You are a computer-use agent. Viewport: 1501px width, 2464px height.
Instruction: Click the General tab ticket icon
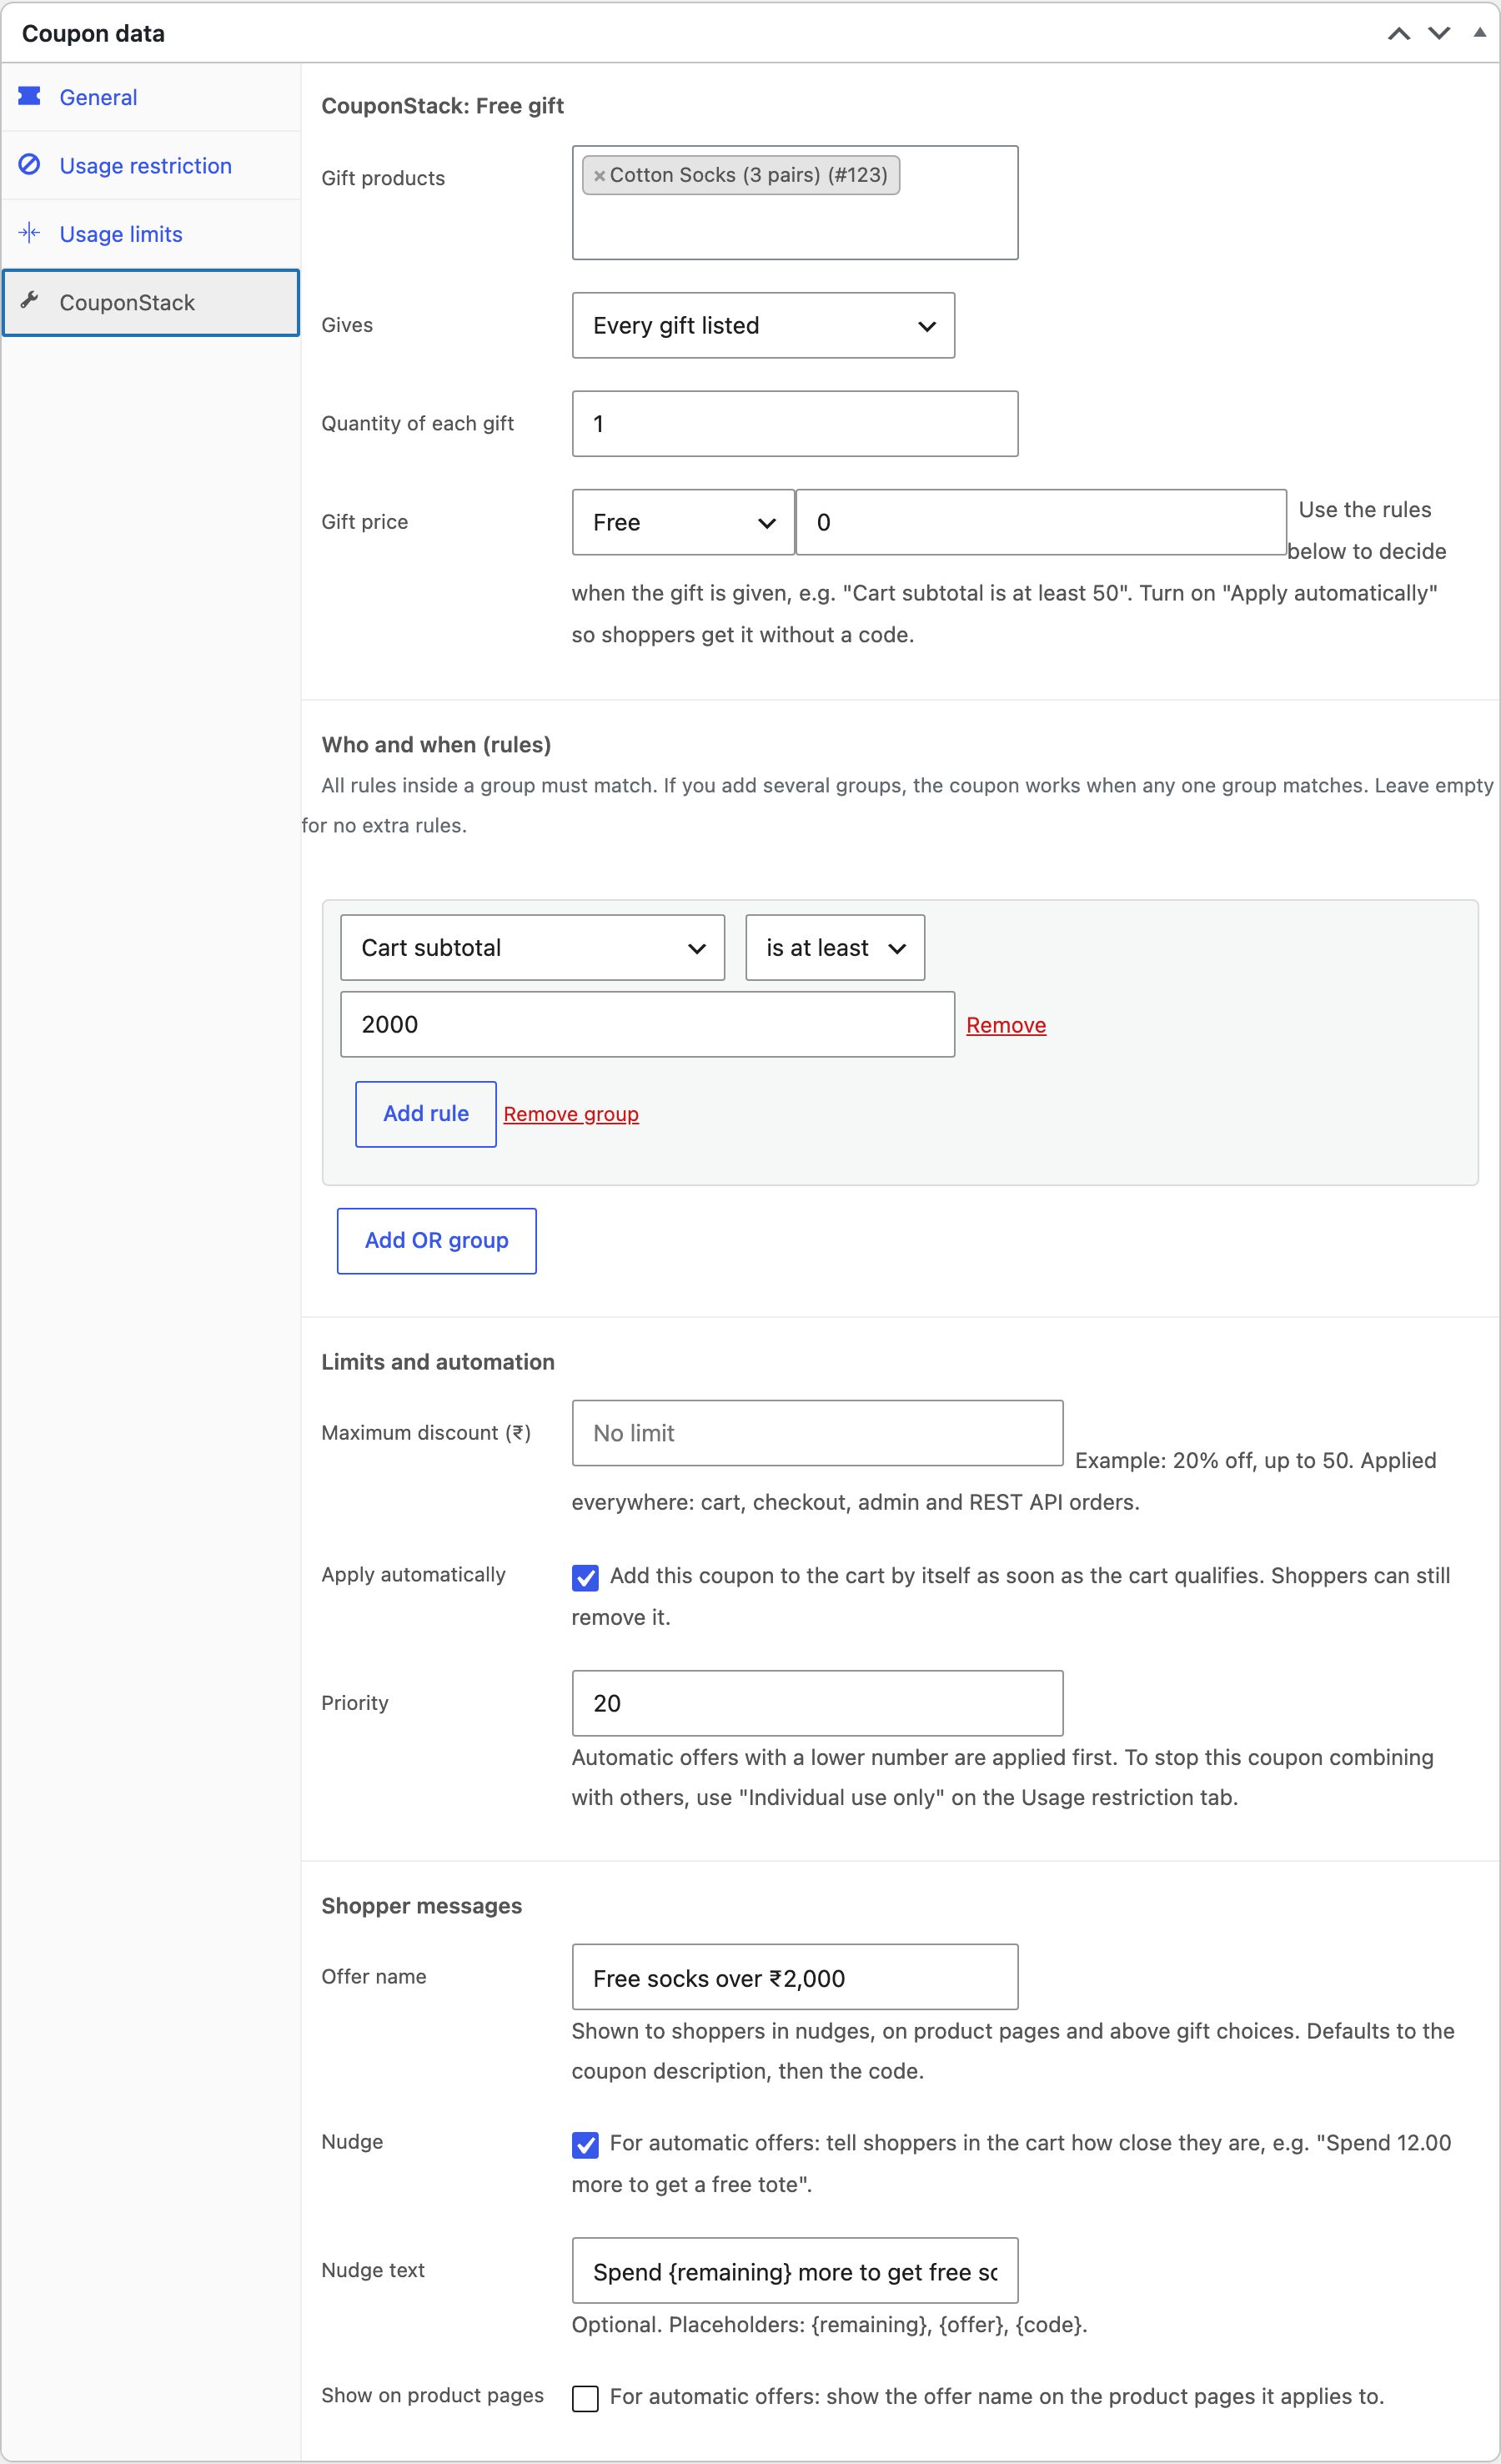(x=30, y=96)
